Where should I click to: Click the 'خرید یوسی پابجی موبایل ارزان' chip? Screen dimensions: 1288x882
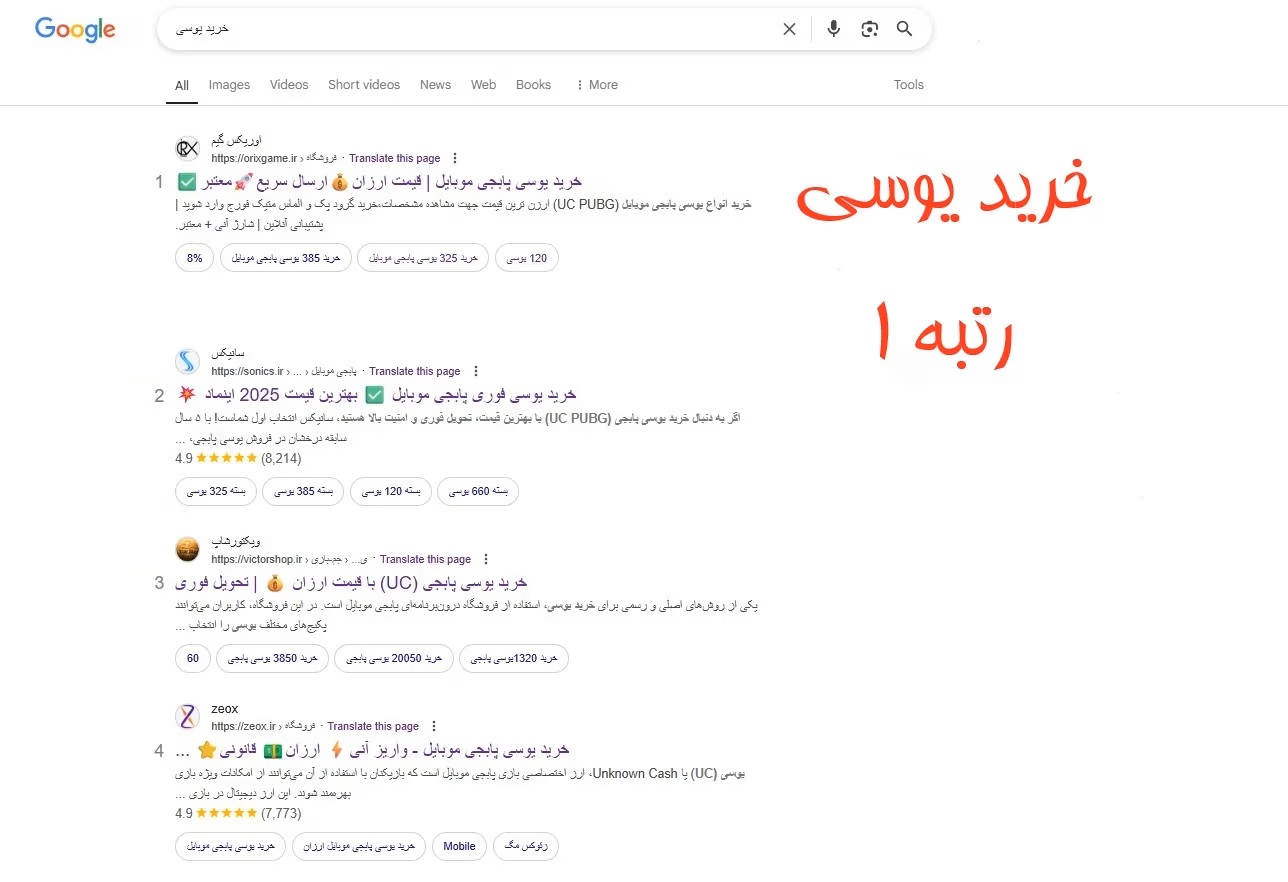pos(359,846)
